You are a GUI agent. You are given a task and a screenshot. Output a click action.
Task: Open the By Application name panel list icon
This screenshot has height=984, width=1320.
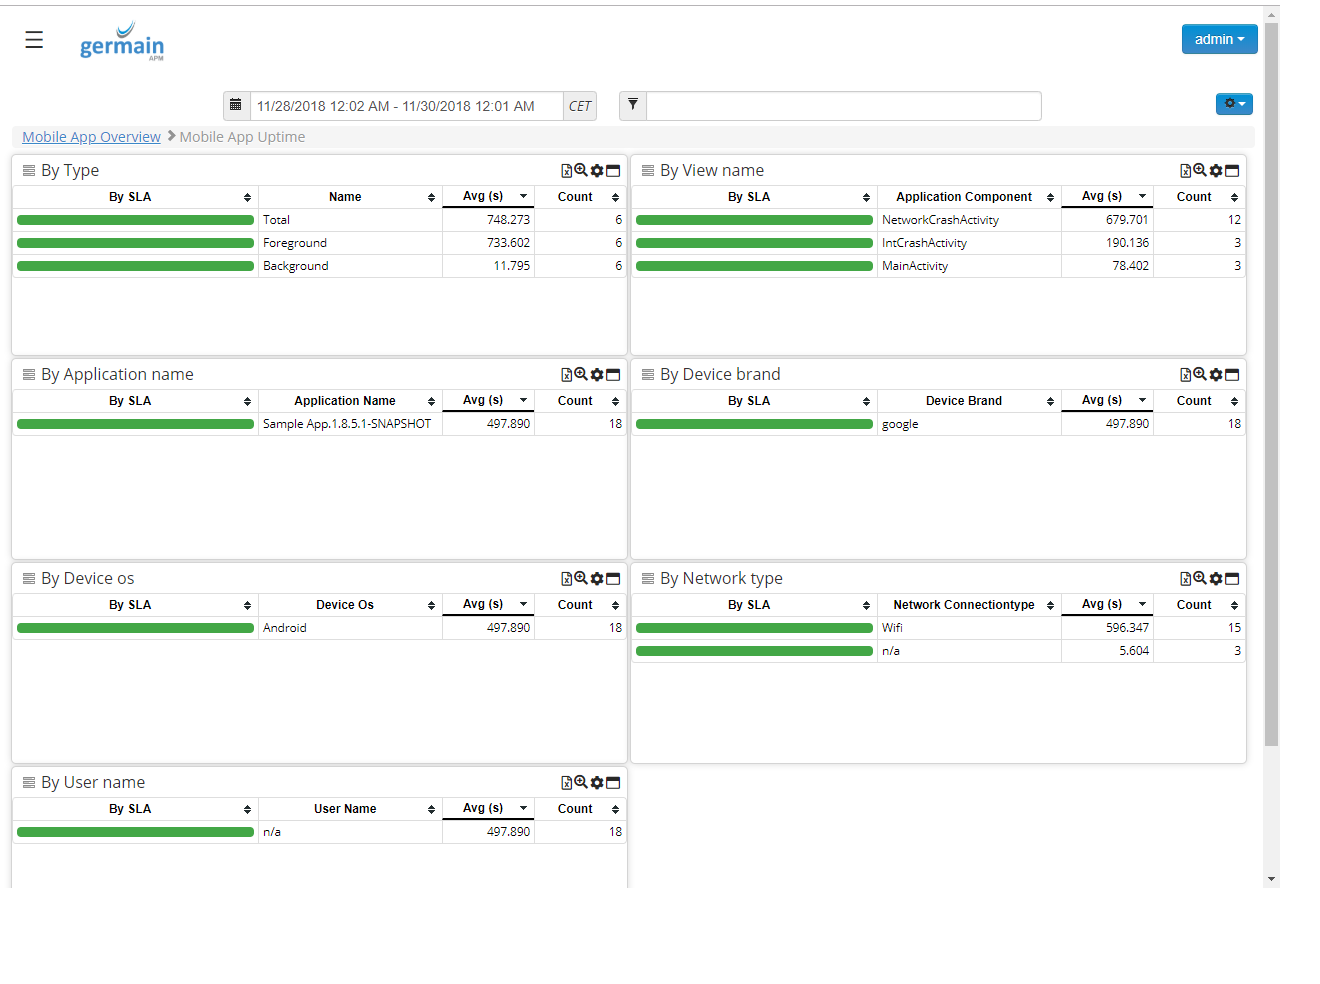tap(29, 375)
